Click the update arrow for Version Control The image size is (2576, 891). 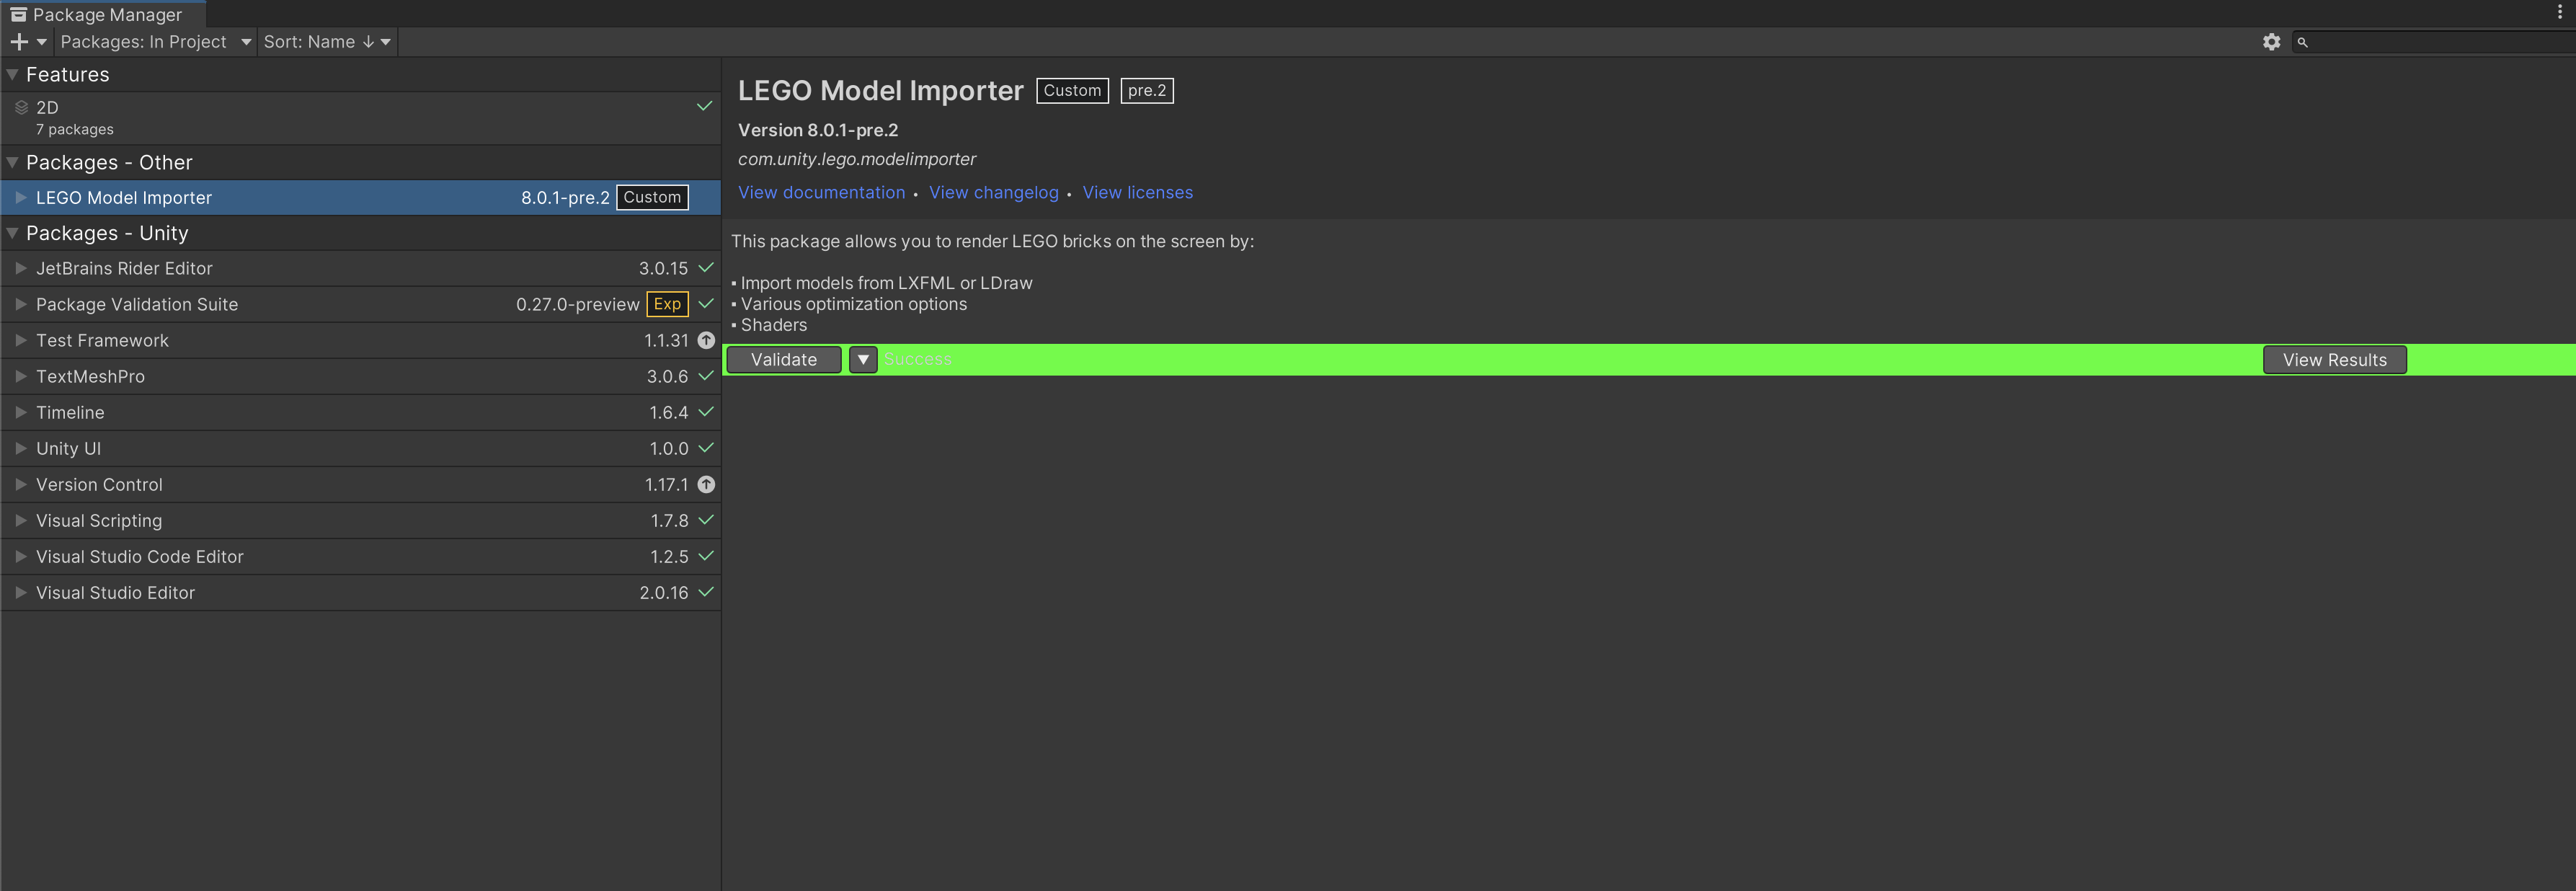click(706, 484)
